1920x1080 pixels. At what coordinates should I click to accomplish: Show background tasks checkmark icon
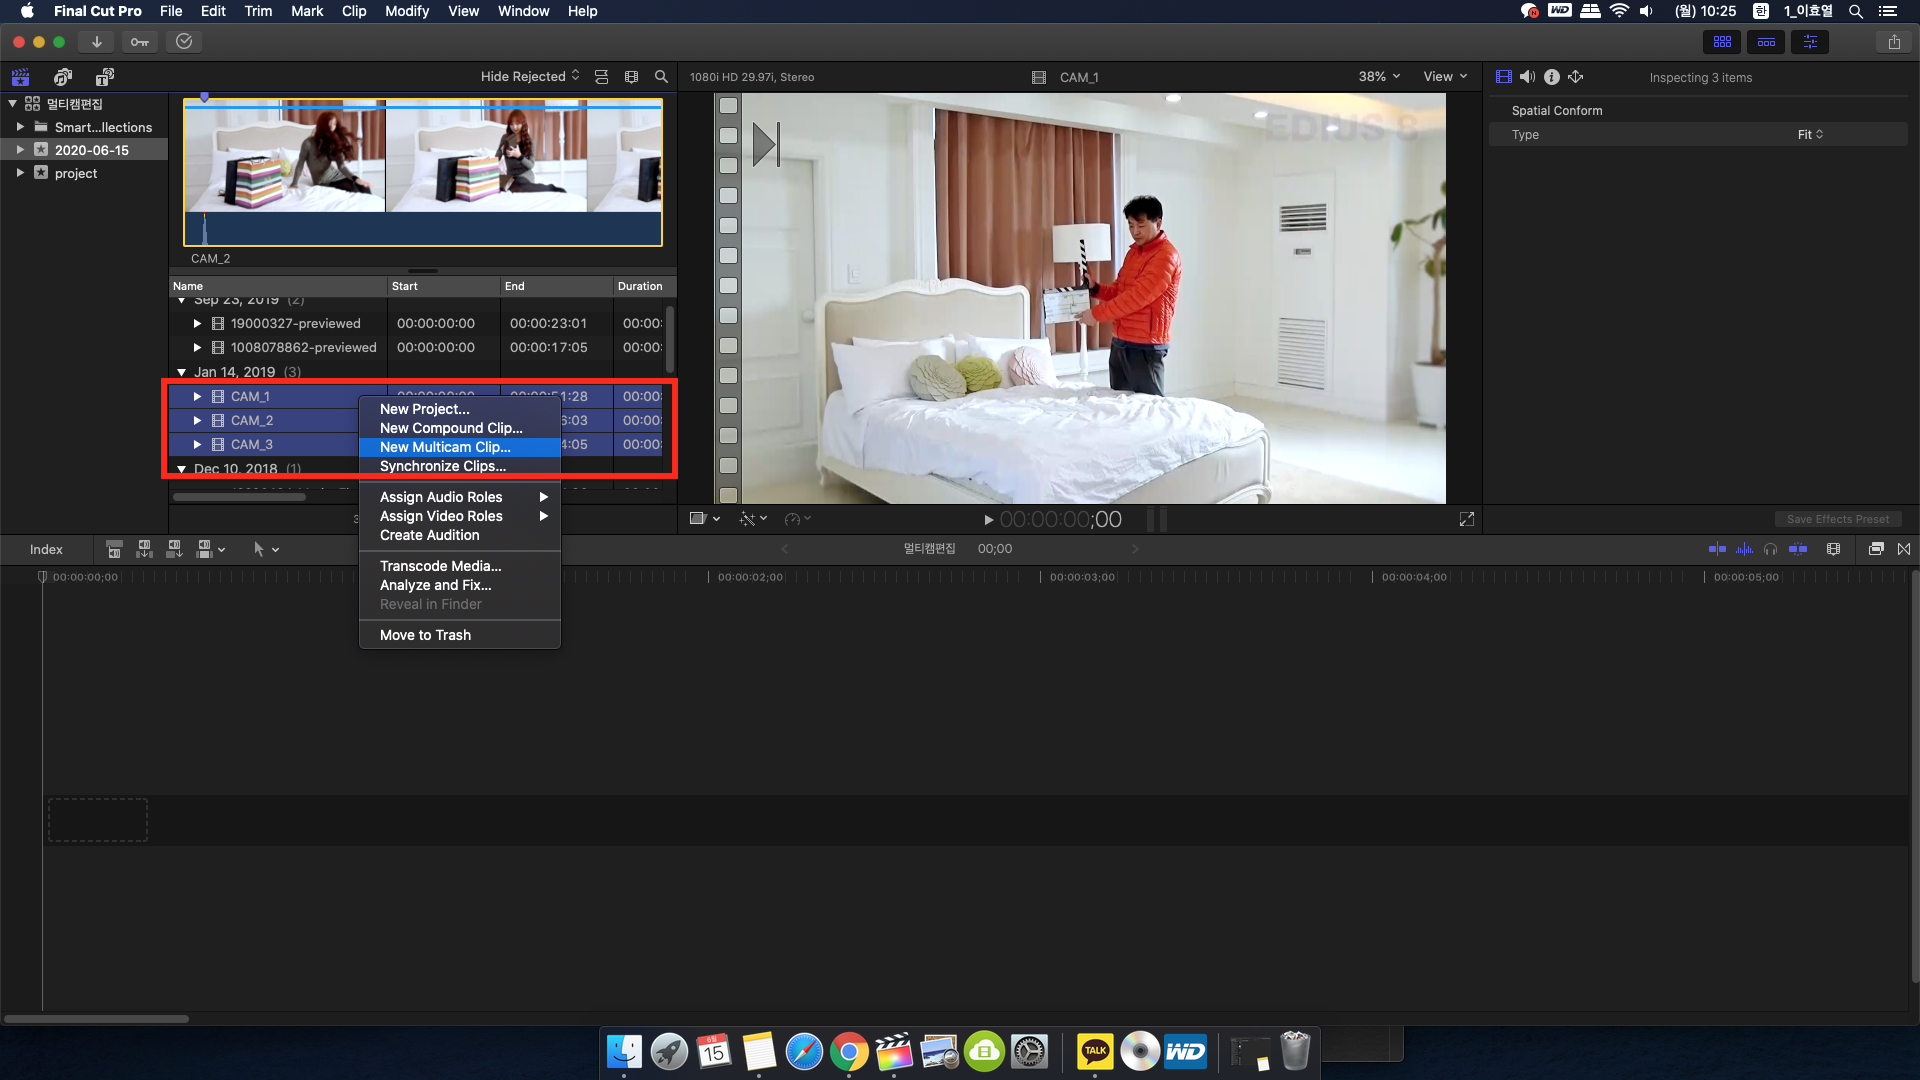point(184,42)
